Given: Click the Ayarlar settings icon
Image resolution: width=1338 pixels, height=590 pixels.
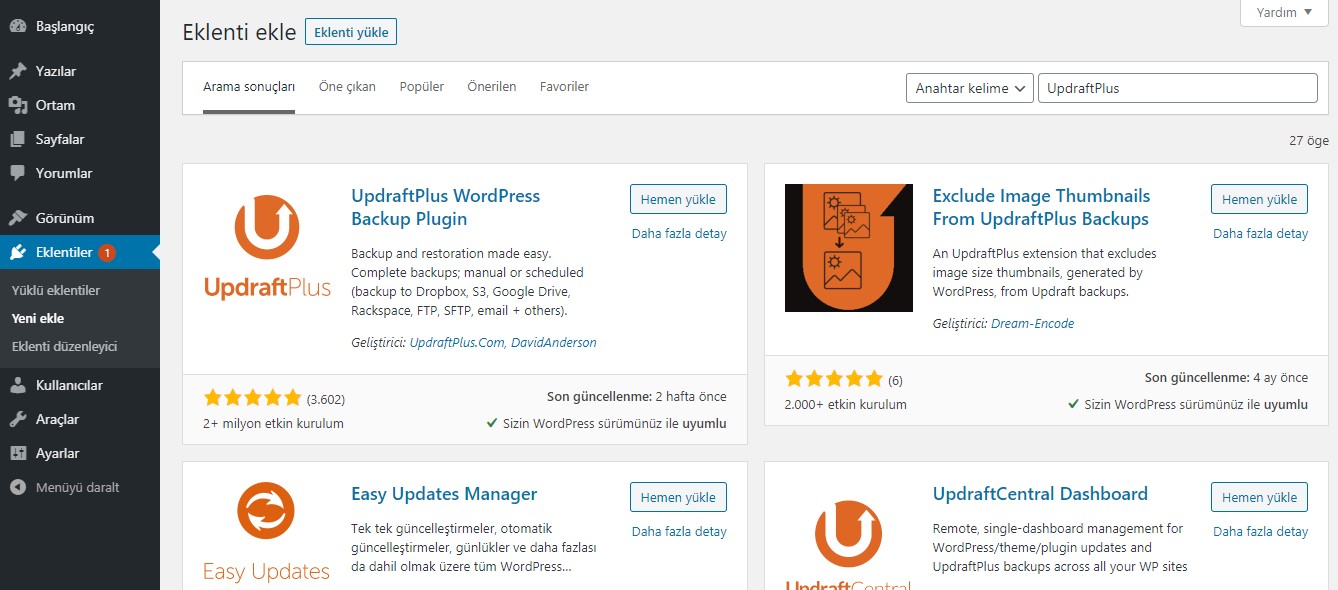Looking at the screenshot, I should (18, 453).
